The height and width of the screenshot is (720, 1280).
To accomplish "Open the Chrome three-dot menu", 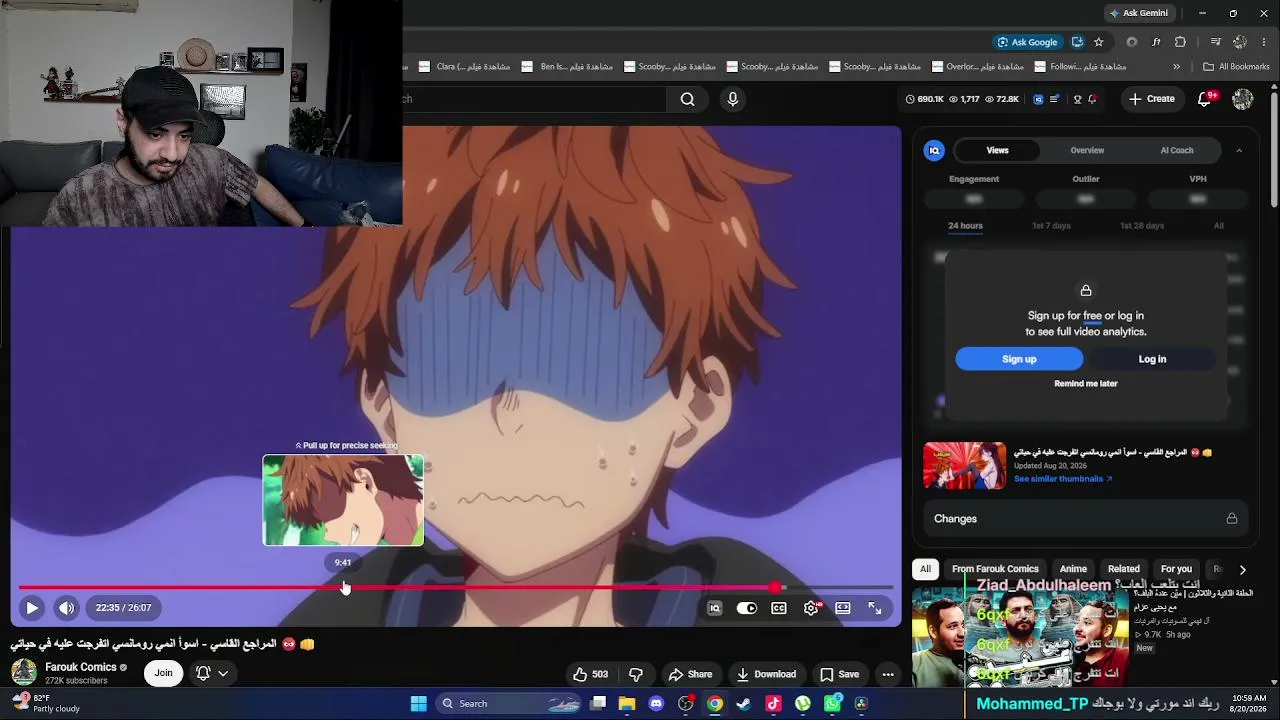I will pyautogui.click(x=1265, y=42).
